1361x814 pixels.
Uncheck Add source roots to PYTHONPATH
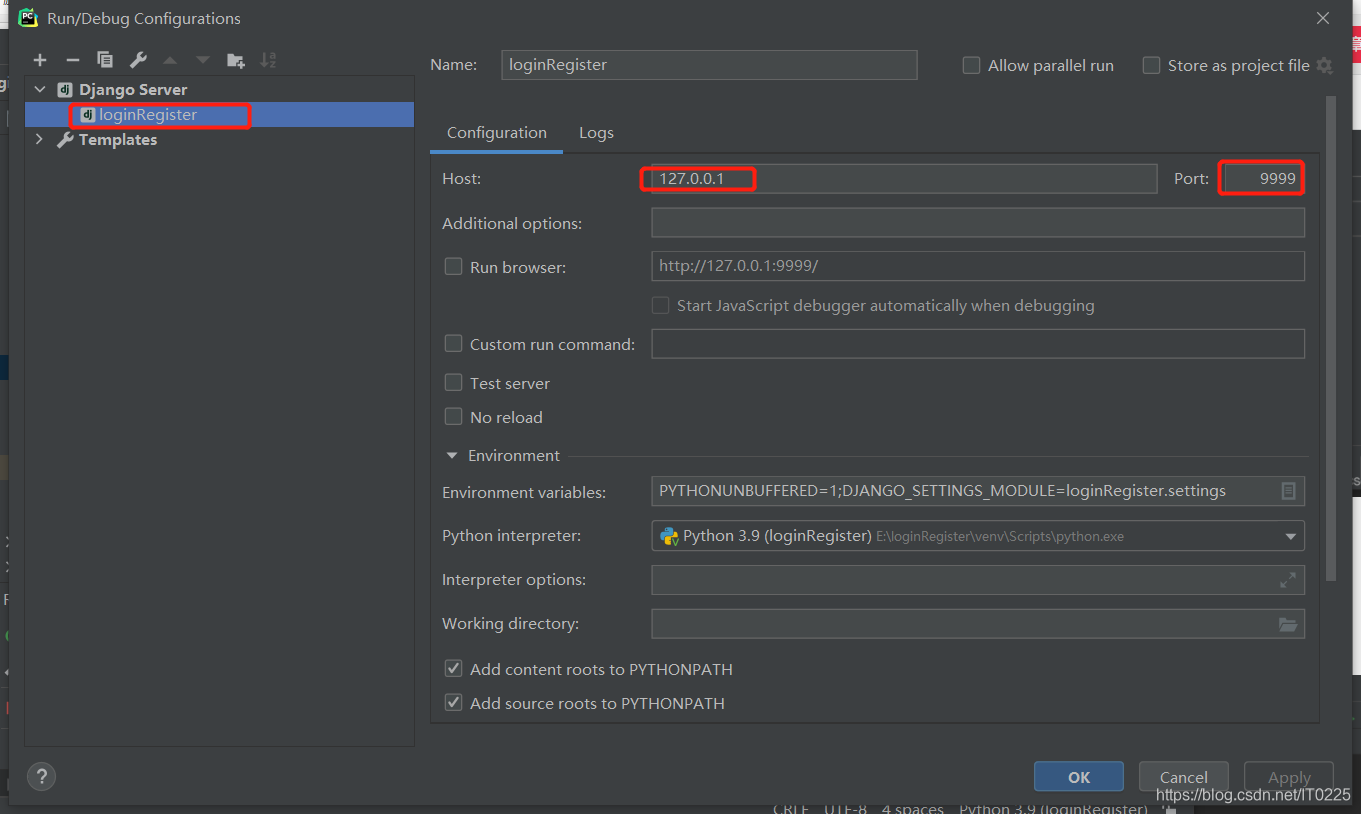point(453,703)
